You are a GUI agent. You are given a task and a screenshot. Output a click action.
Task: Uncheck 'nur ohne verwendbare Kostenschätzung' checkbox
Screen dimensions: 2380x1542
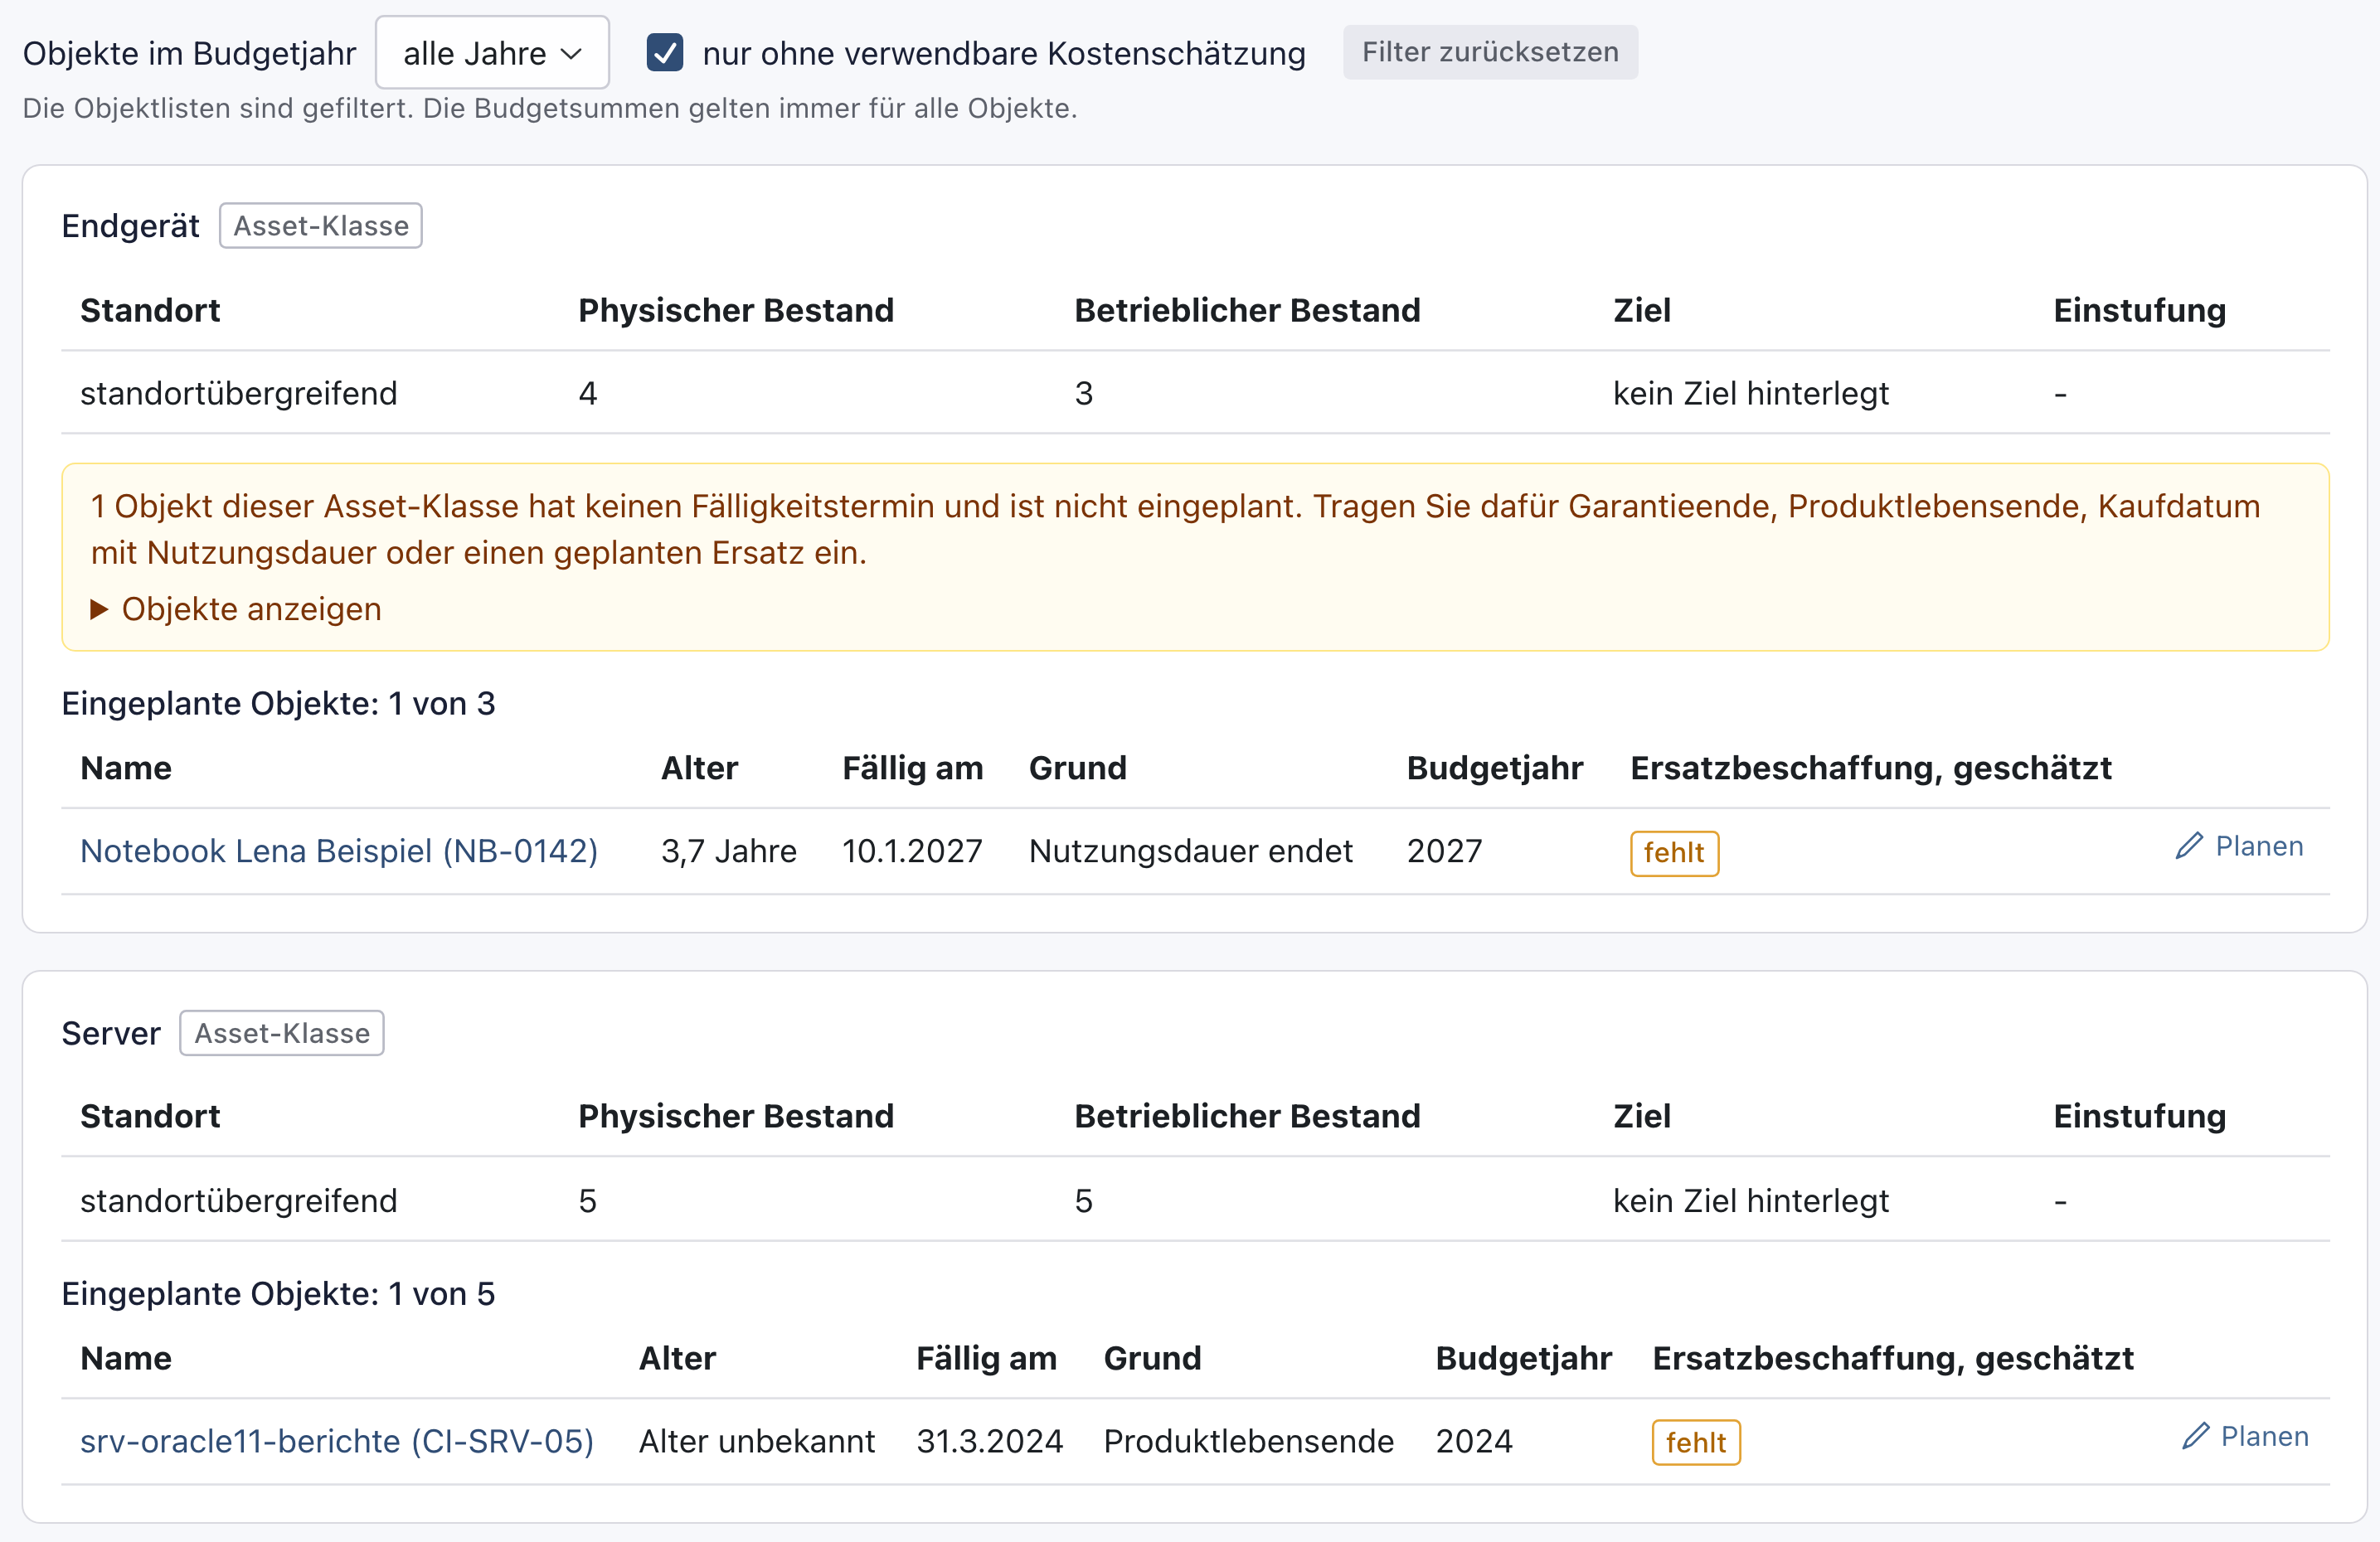(x=665, y=52)
